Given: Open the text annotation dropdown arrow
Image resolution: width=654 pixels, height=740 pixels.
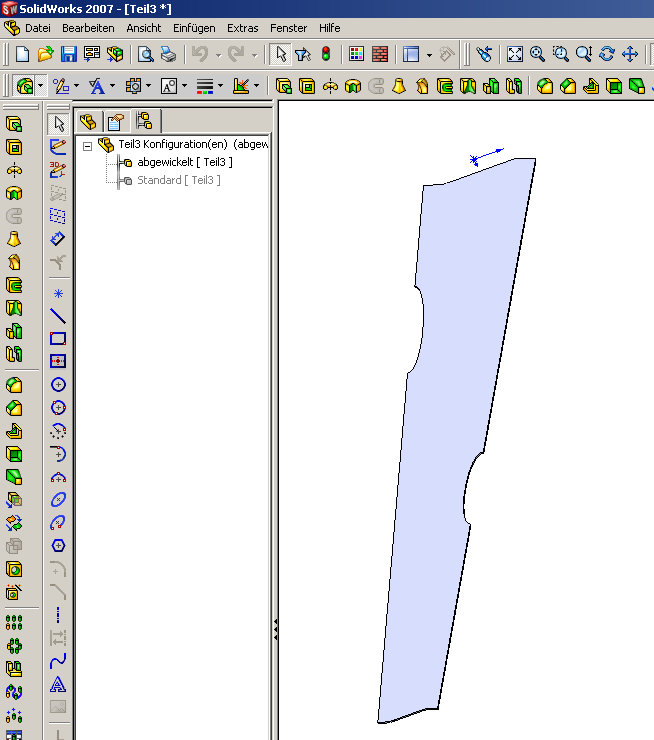Looking at the screenshot, I should (x=112, y=86).
